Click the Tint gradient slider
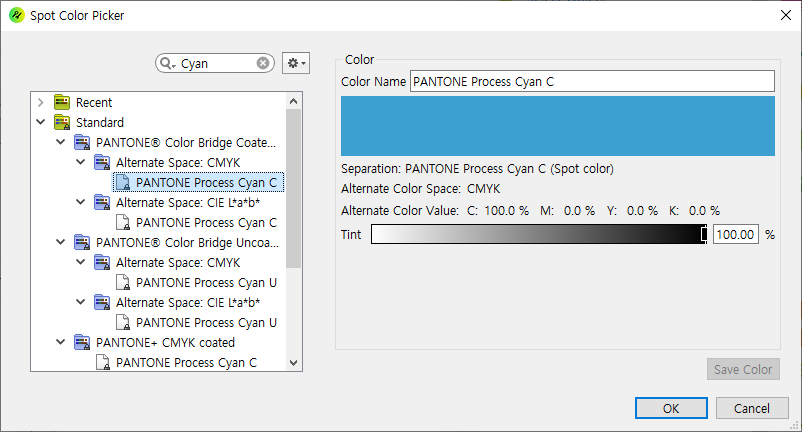Image resolution: width=802 pixels, height=432 pixels. (x=539, y=234)
